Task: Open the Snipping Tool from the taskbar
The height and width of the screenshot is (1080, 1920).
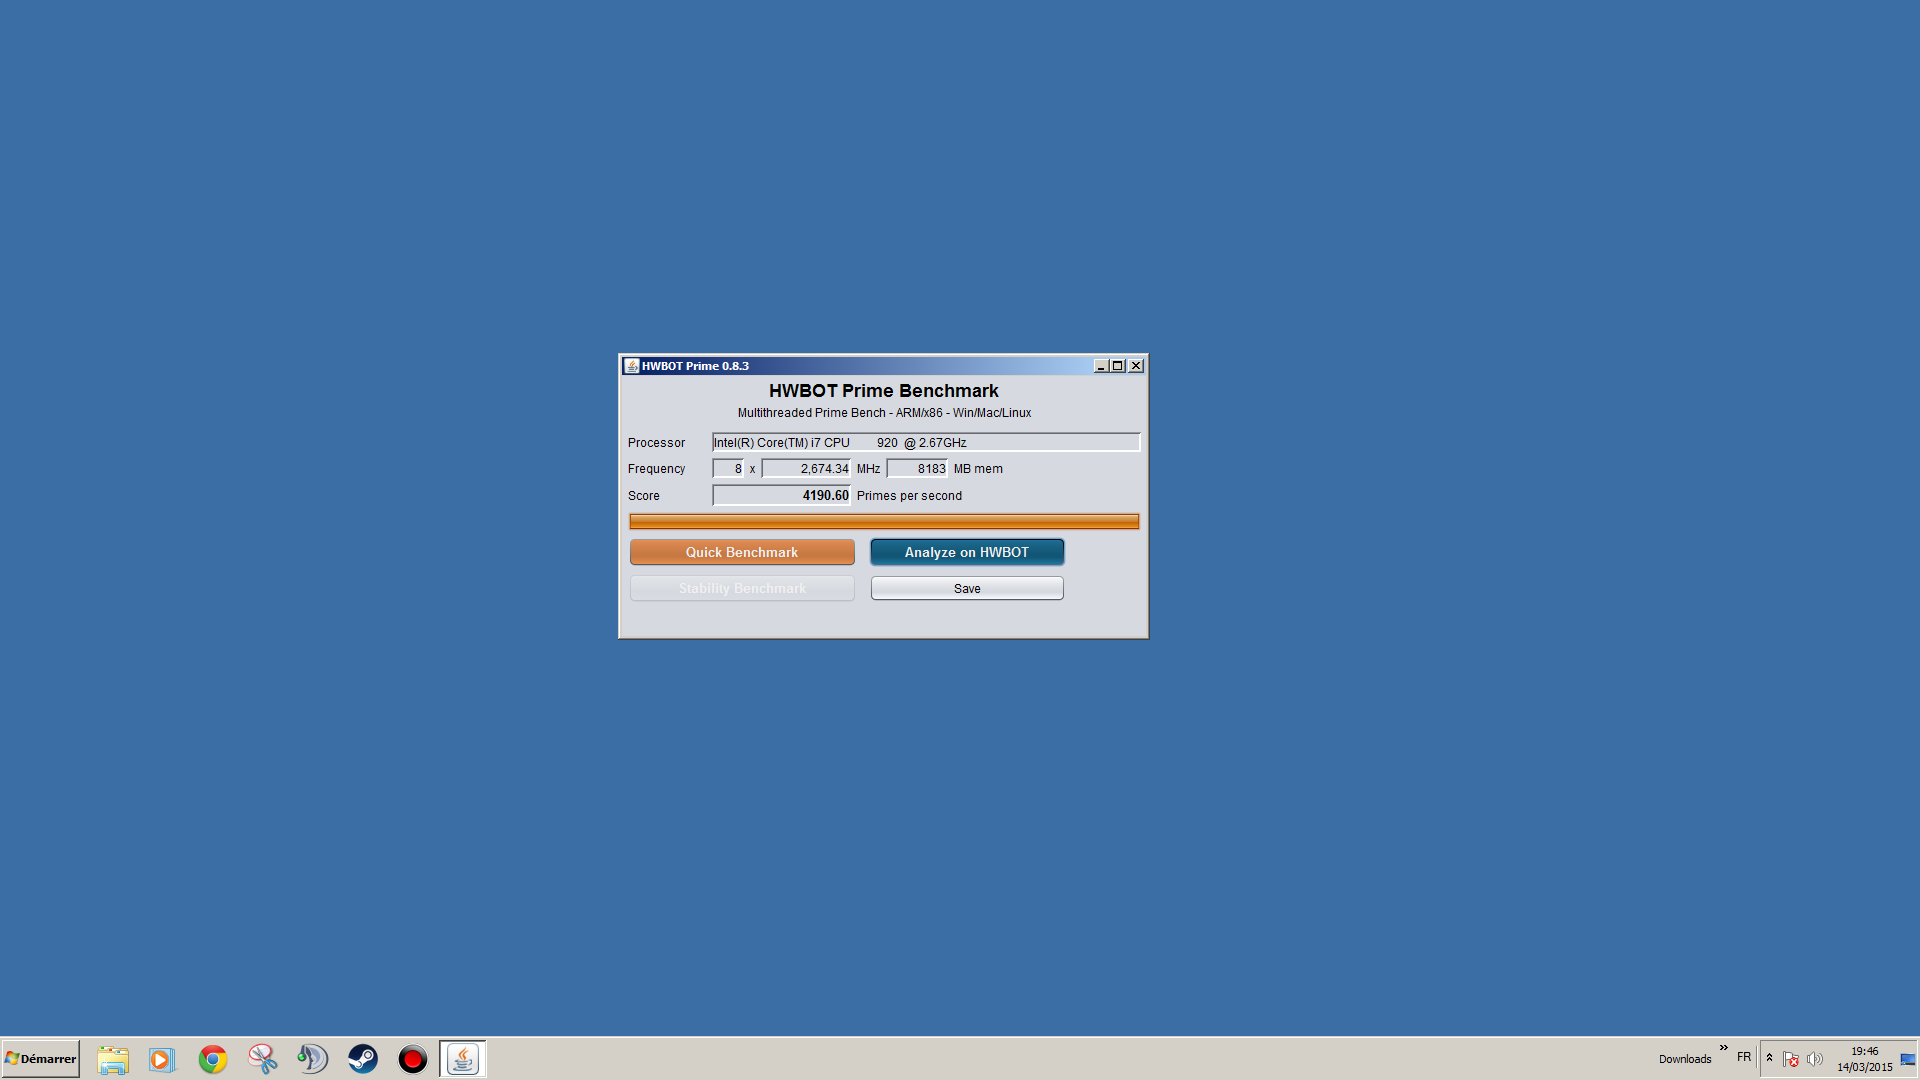Action: pyautogui.click(x=263, y=1059)
